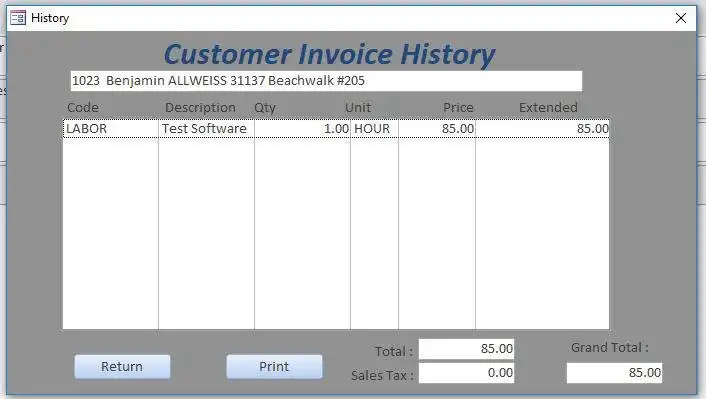Click the Total : label
This screenshot has width=706, height=399.
tap(394, 351)
